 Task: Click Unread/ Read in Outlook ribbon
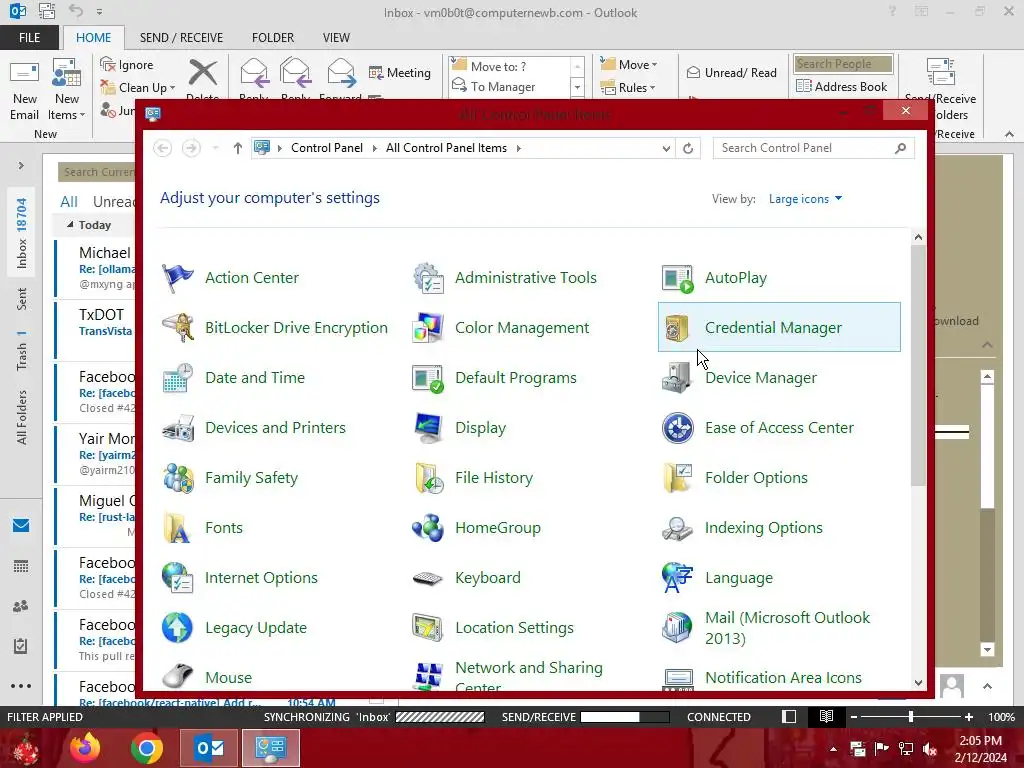coord(732,72)
